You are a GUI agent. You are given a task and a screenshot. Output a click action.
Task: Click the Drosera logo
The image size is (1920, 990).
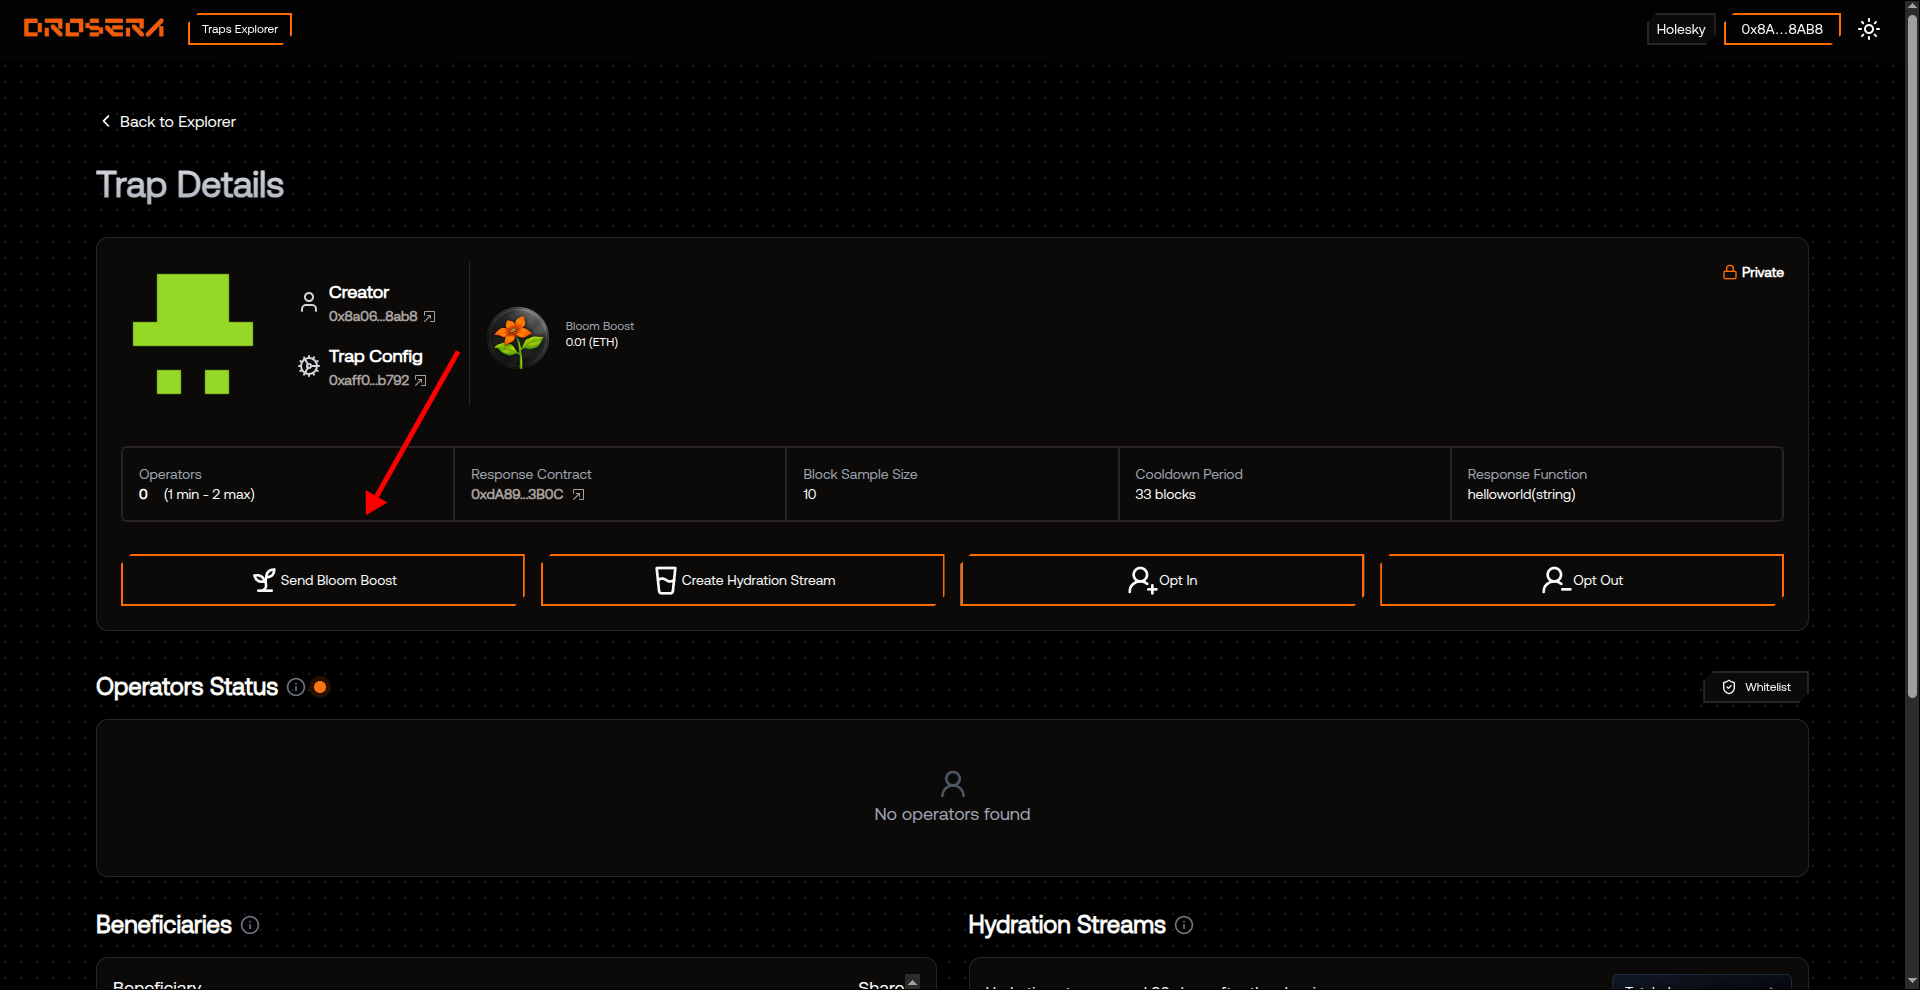pyautogui.click(x=94, y=28)
